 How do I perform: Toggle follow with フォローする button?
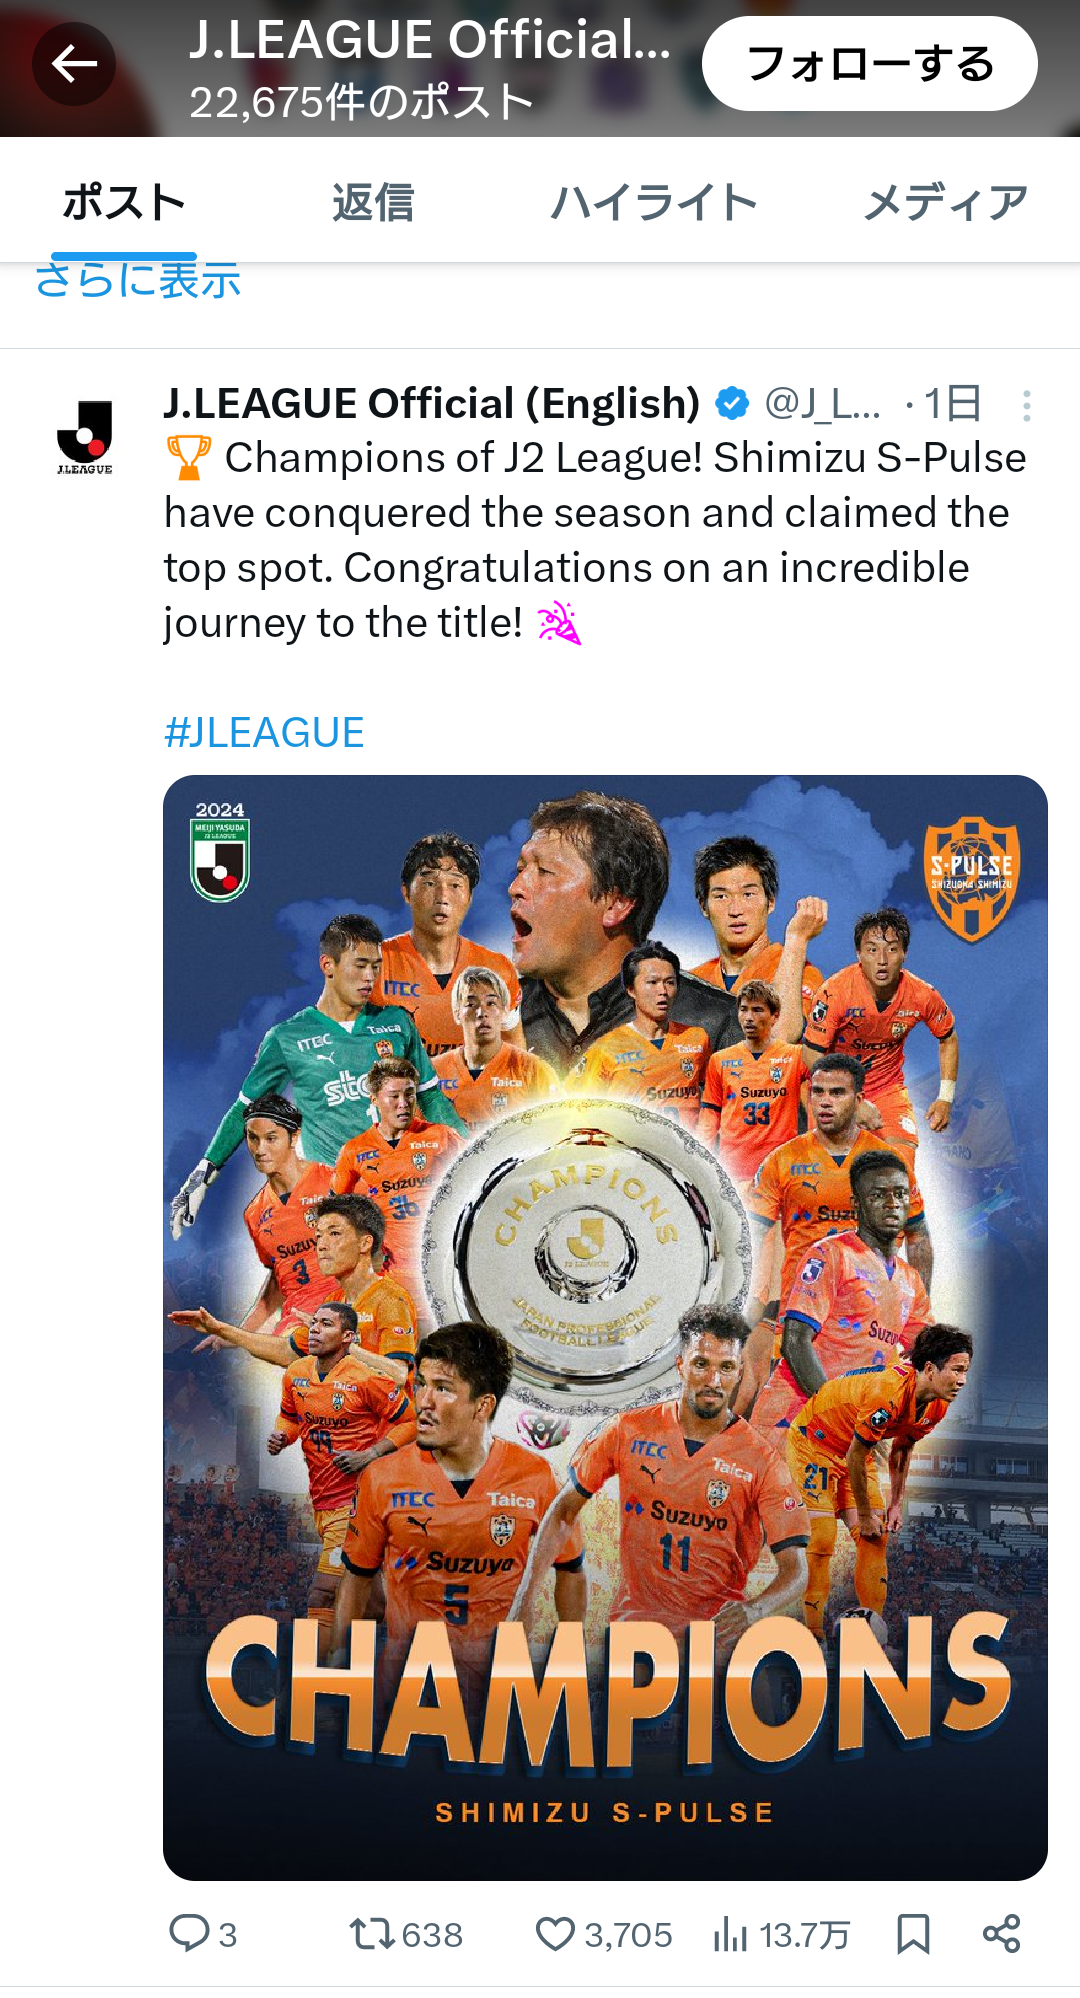[870, 64]
